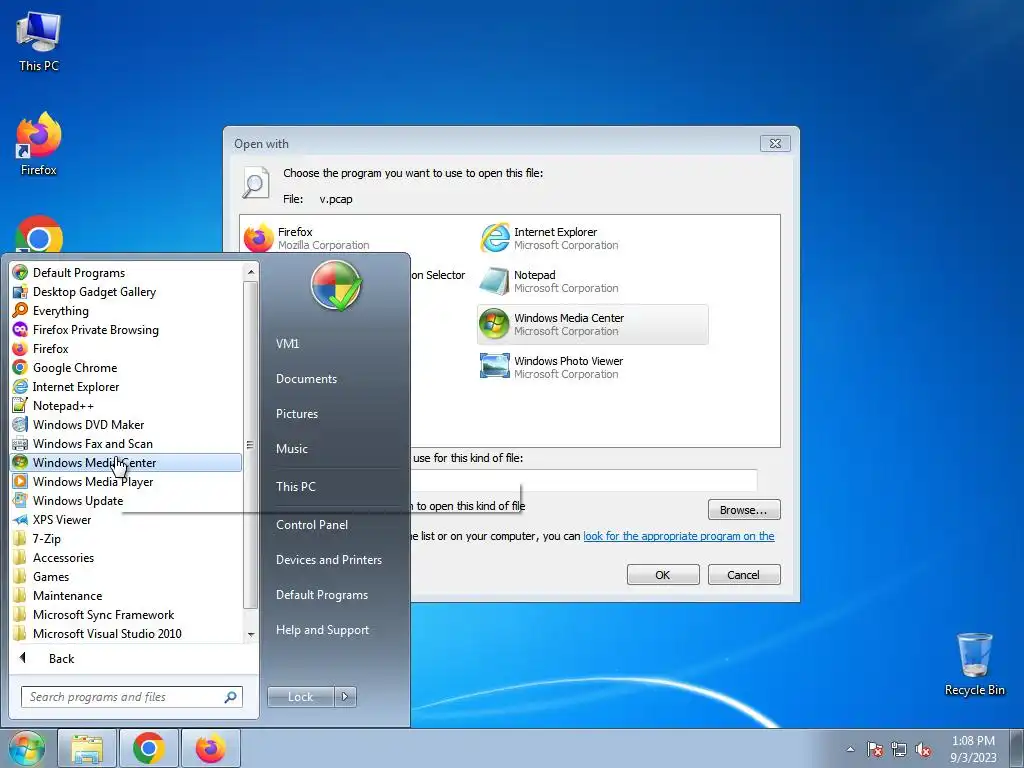Open Chrome from the taskbar
Image resolution: width=1024 pixels, height=768 pixels.
pos(149,748)
